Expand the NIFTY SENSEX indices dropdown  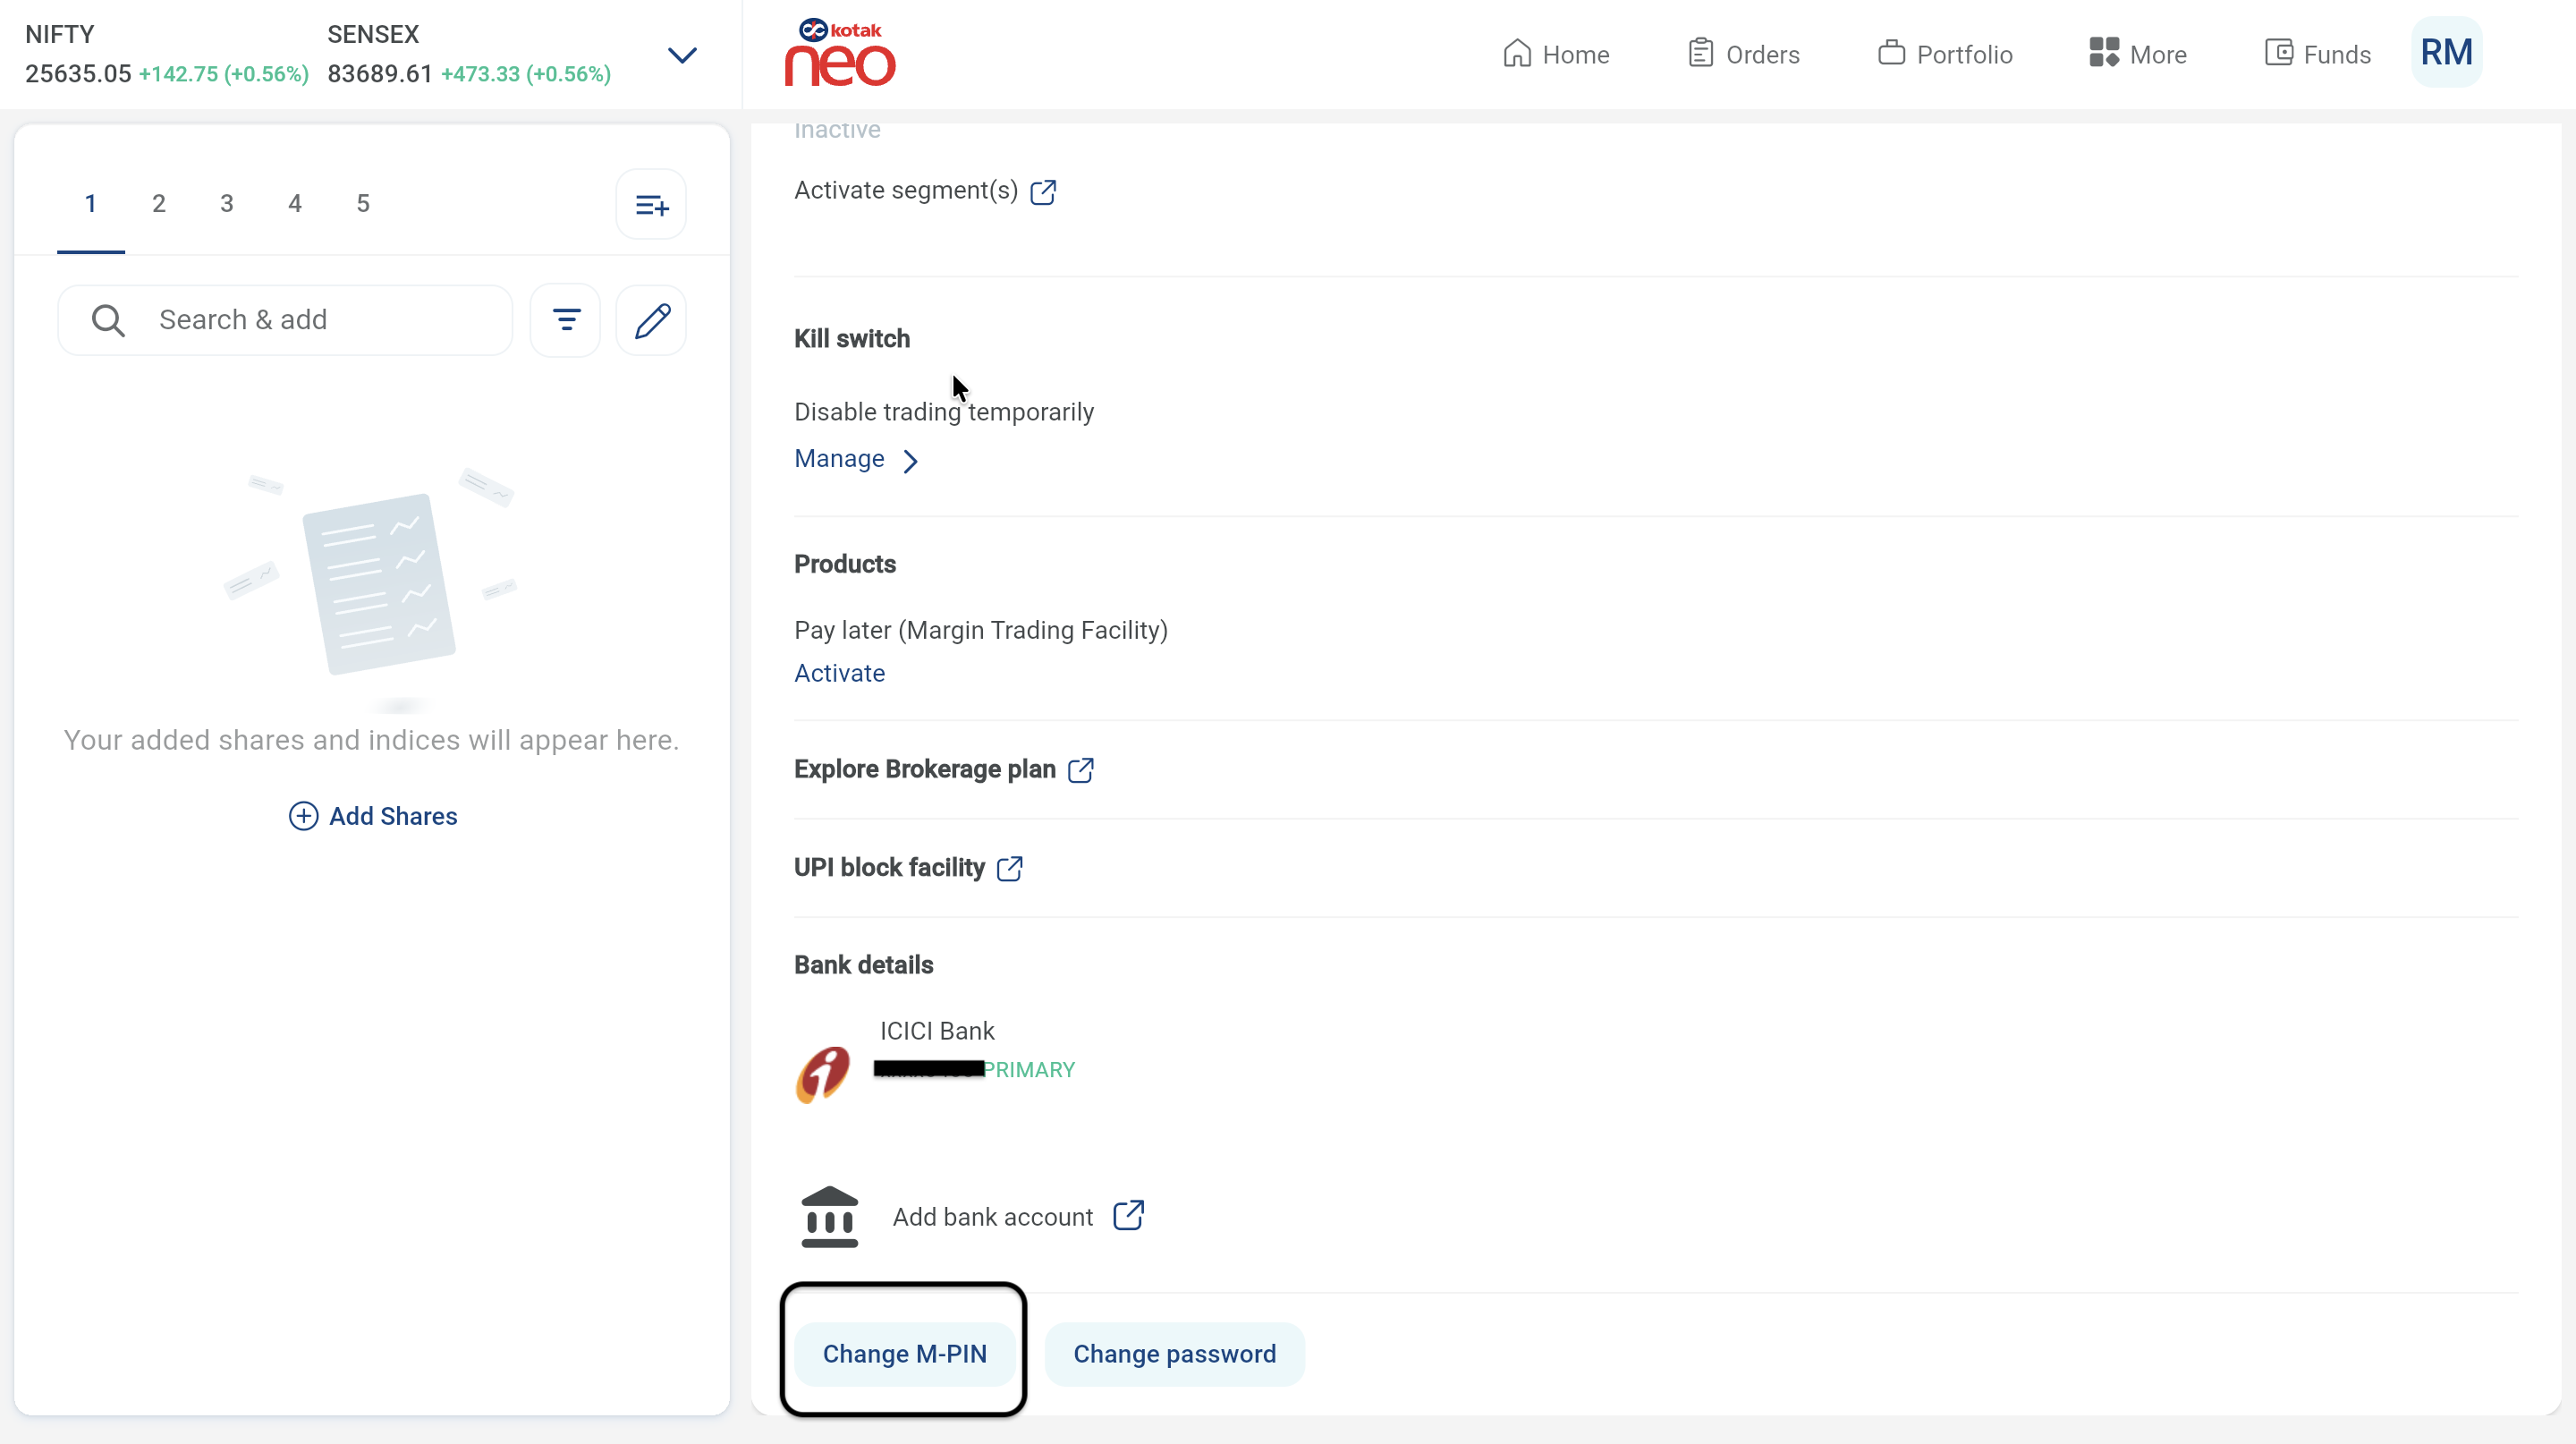tap(682, 55)
